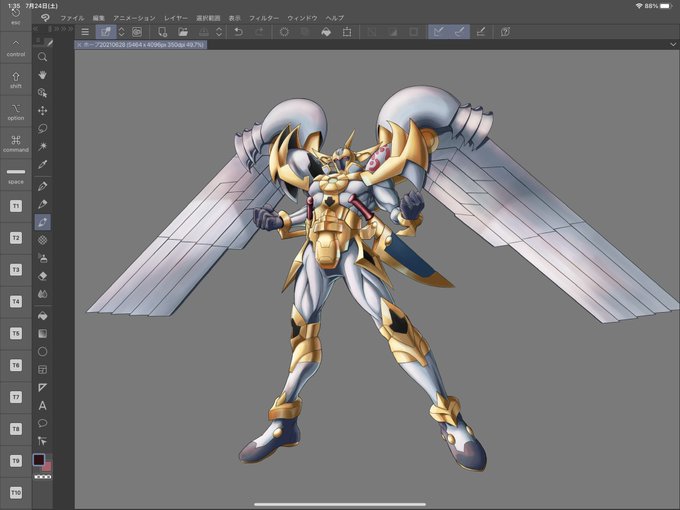
Task: Pick the pink sub color swatch
Action: pos(46,467)
